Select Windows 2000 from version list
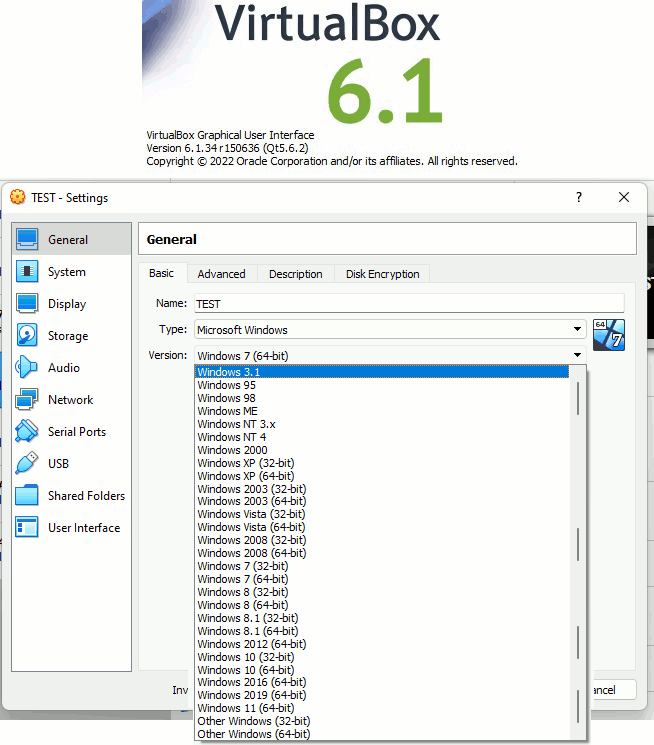This screenshot has height=745, width=654. [x=382, y=450]
